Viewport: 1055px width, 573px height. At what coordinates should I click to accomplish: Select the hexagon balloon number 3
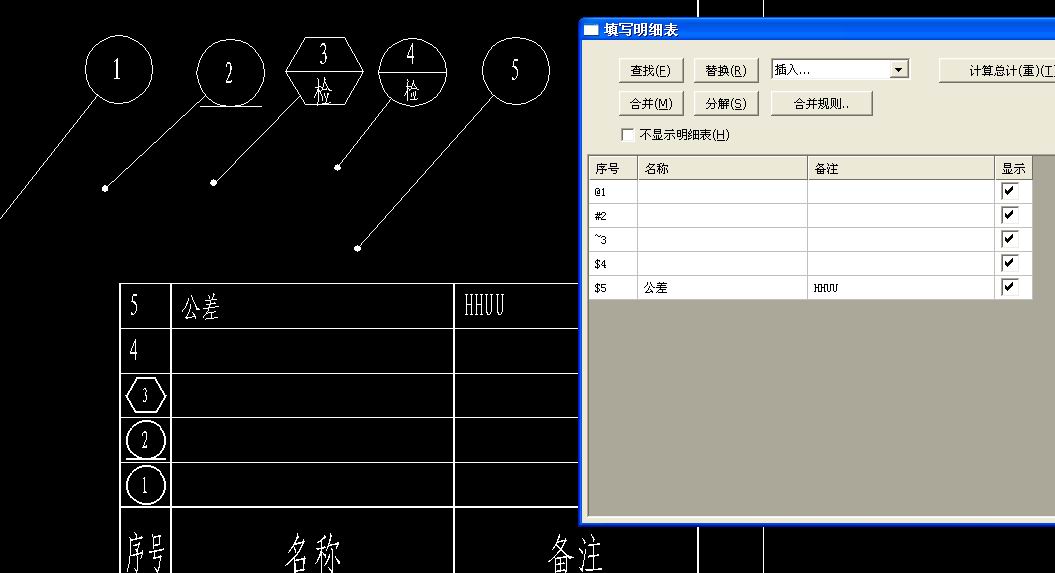click(x=323, y=71)
